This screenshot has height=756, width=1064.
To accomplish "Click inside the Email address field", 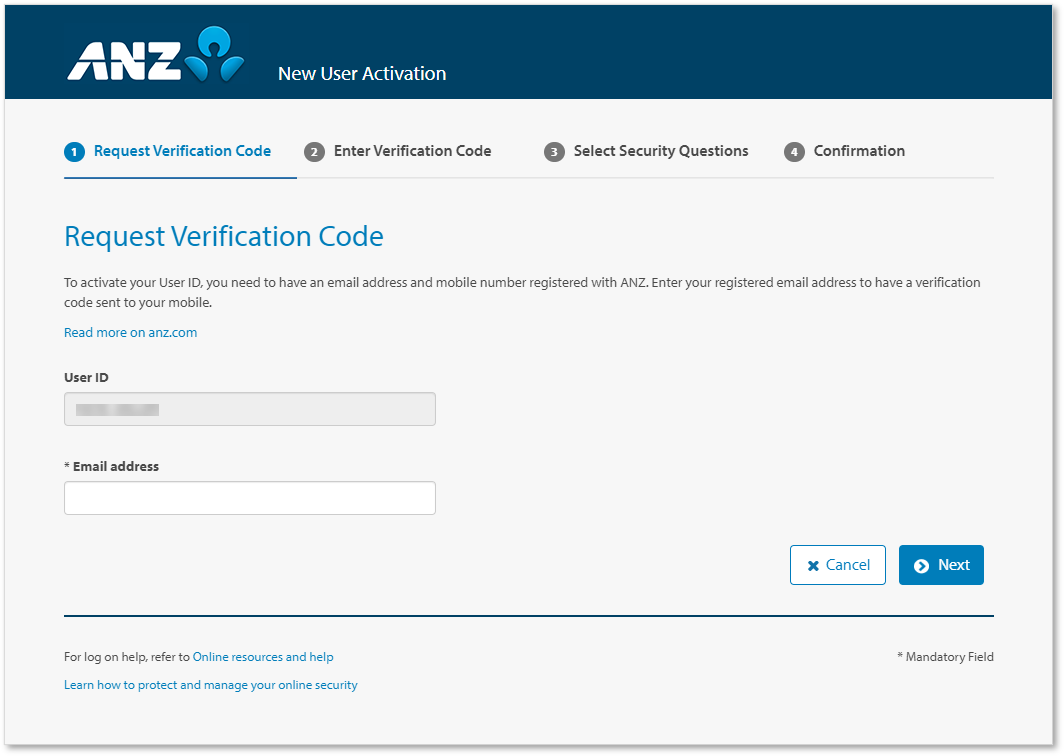I will click(x=249, y=497).
